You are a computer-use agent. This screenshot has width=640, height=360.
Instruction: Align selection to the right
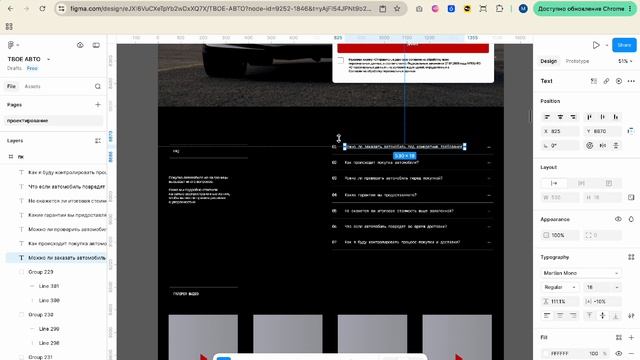pos(573,117)
